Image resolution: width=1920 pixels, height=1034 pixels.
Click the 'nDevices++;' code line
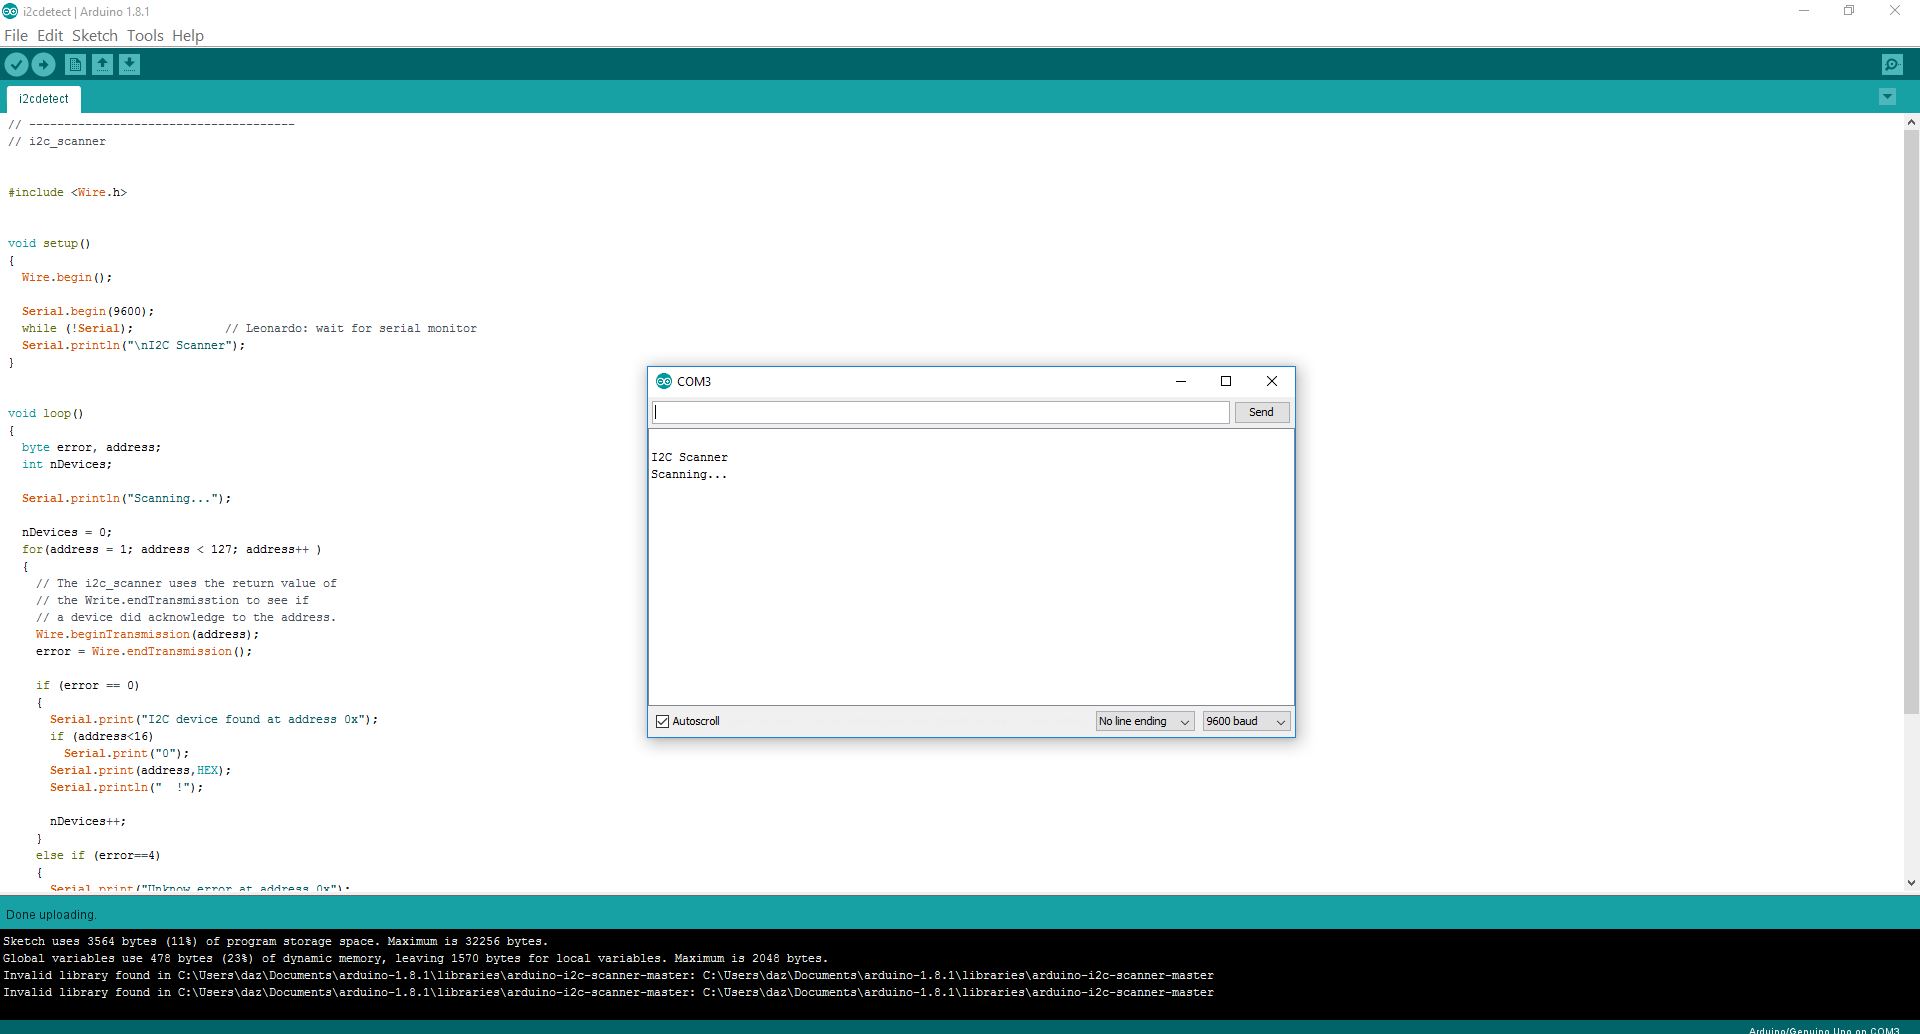(88, 821)
